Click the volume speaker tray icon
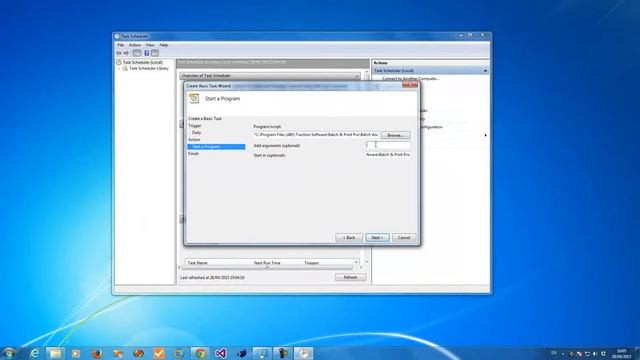This screenshot has width=640, height=360. click(595, 353)
